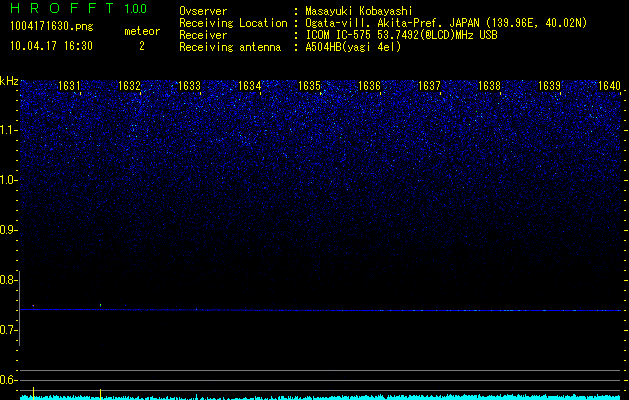Click the 1634 time axis marker
This screenshot has width=629, height=400.
[249, 86]
